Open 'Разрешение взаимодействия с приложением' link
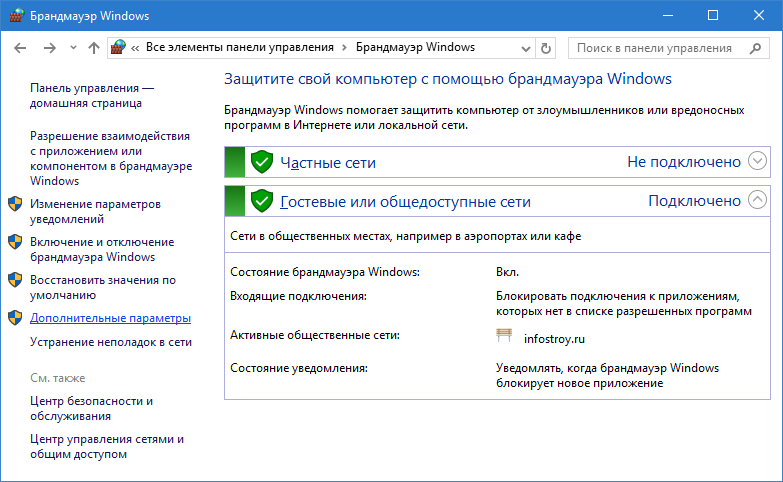 click(111, 158)
